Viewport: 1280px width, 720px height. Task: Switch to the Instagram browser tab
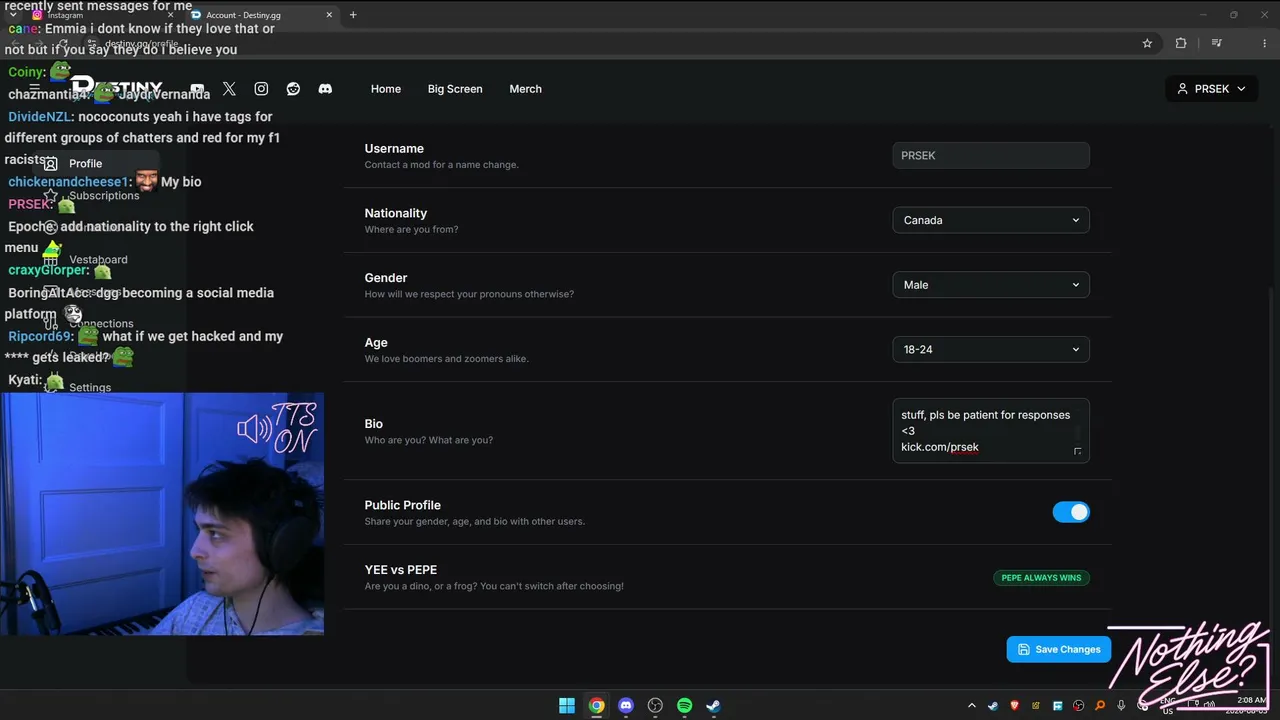(100, 15)
